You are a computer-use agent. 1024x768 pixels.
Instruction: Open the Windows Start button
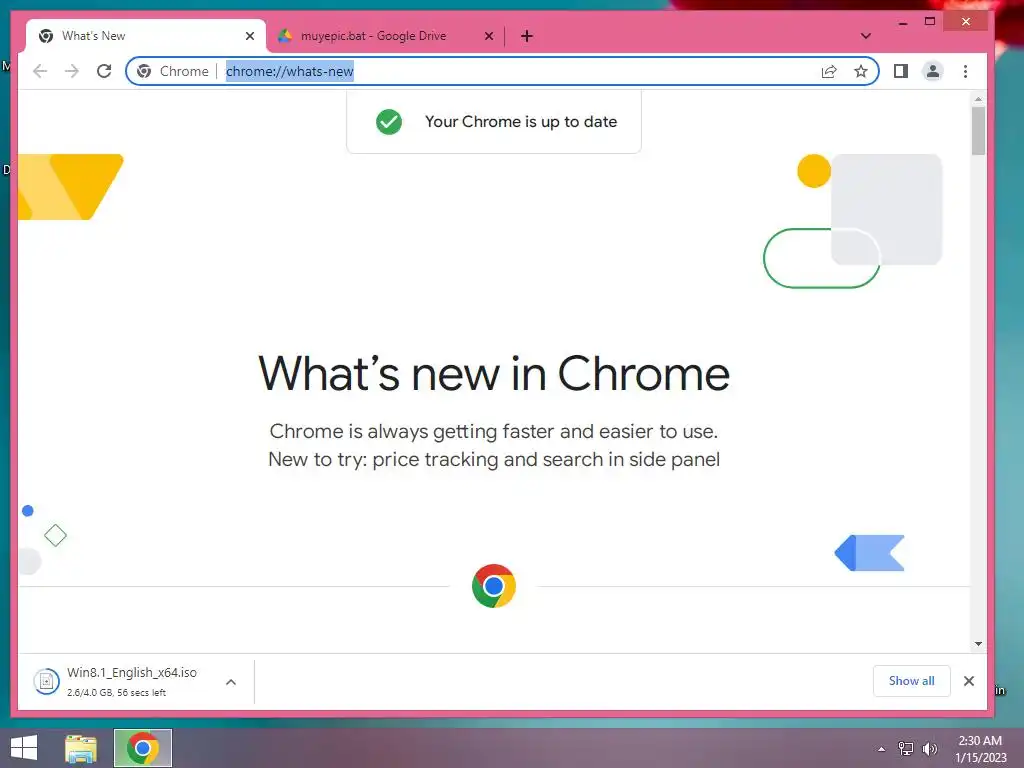click(x=24, y=748)
